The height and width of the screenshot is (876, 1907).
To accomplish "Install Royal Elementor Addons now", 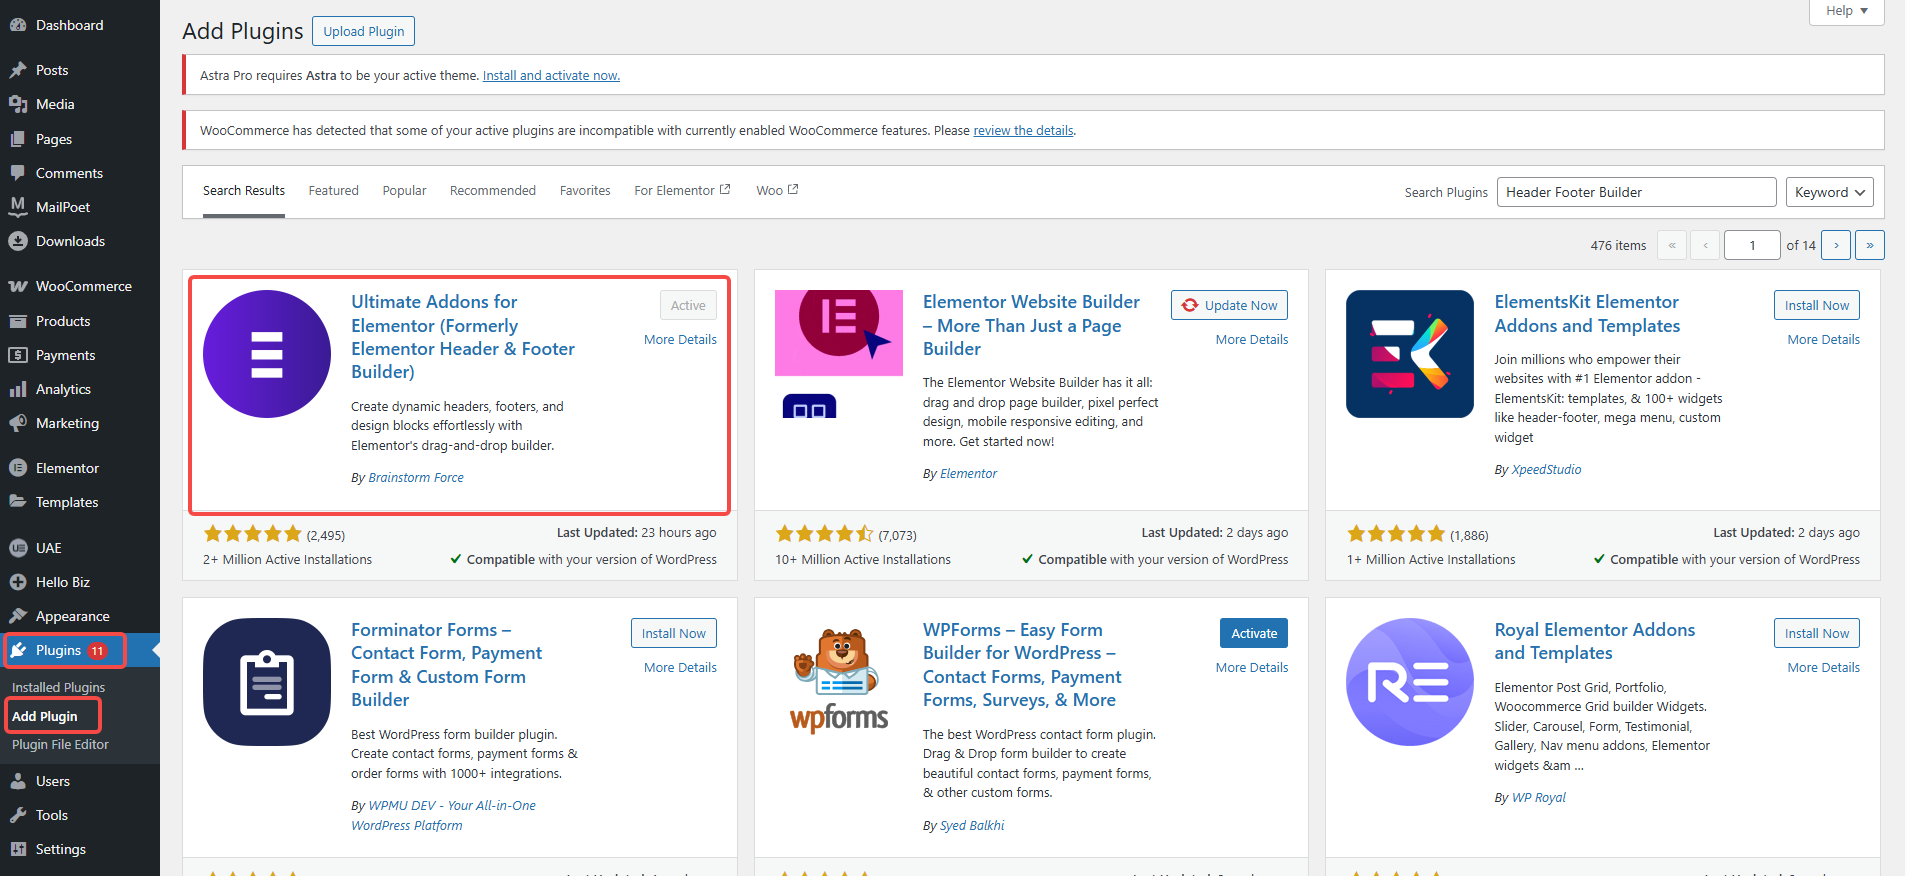I will click(x=1817, y=633).
